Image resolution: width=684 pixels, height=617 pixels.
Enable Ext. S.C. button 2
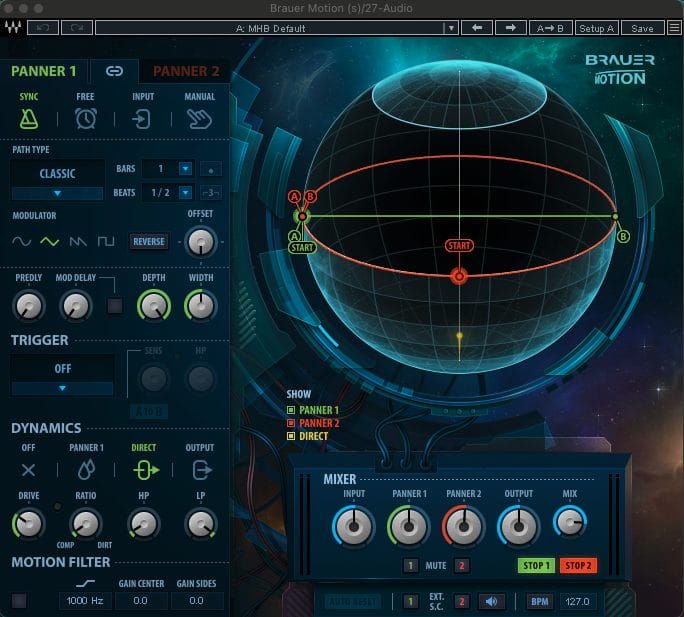[462, 601]
